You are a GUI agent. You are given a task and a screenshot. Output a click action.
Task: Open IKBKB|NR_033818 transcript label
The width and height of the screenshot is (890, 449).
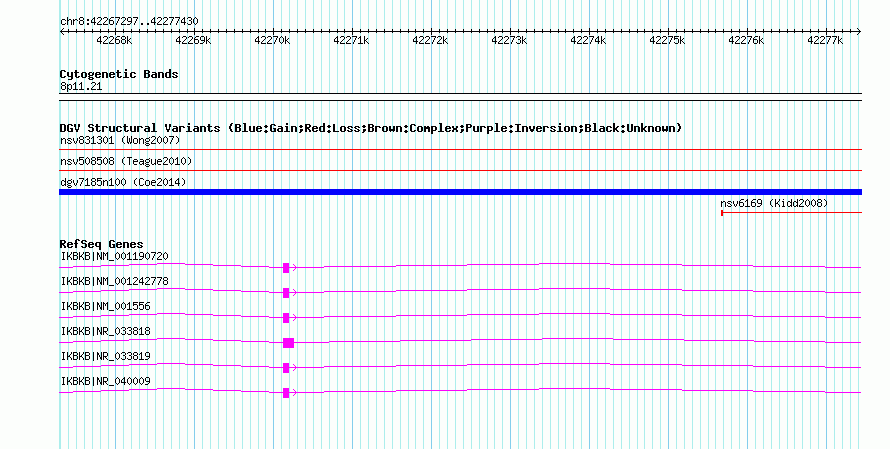coord(106,331)
